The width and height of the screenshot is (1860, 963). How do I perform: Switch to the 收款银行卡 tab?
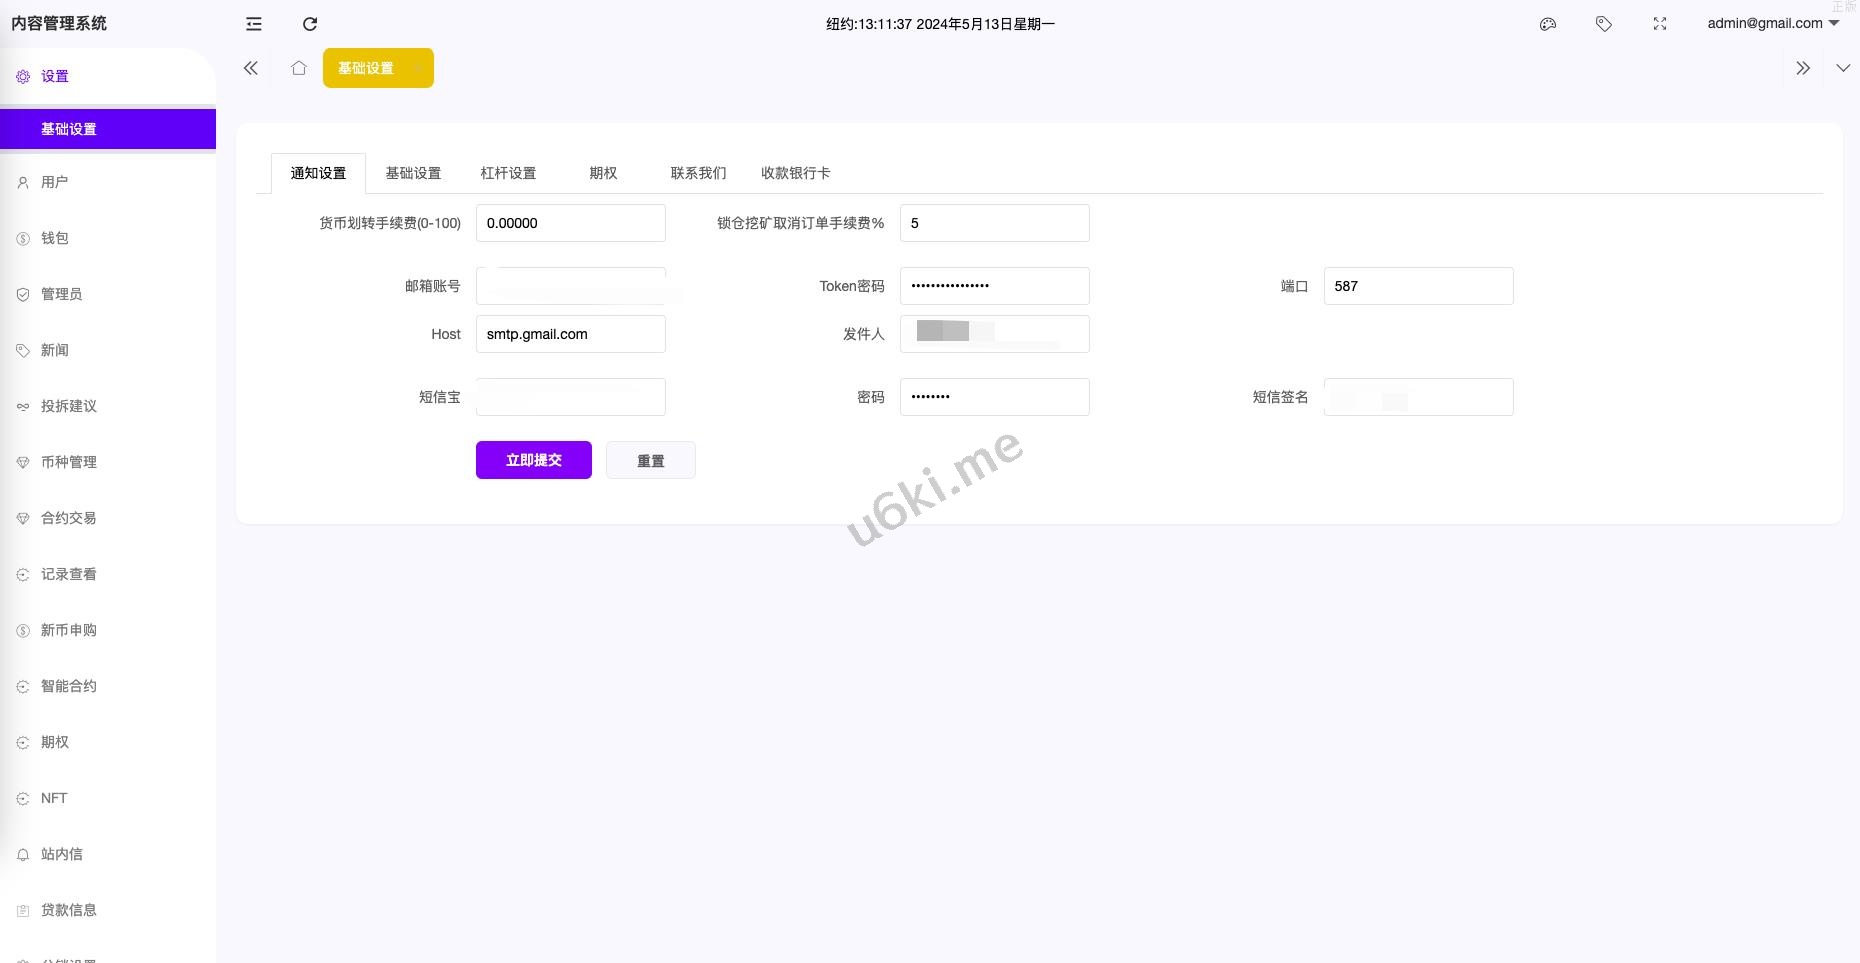point(795,173)
